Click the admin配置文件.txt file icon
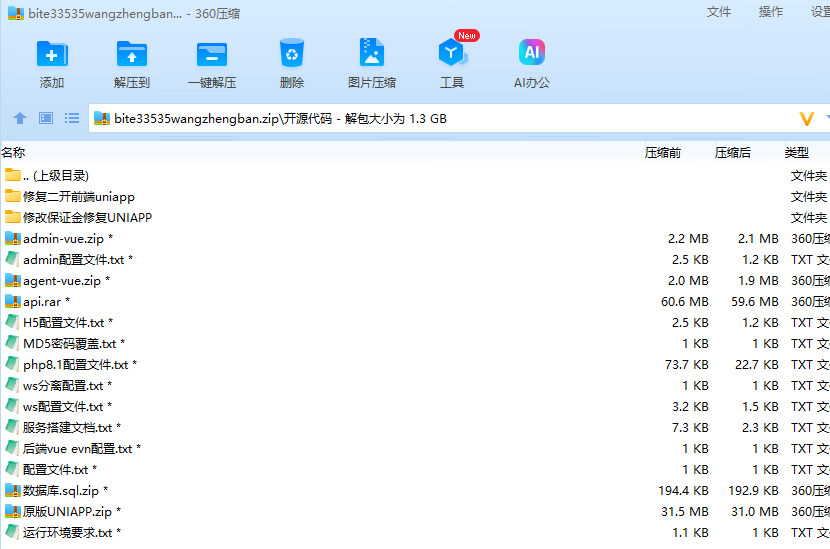 (x=12, y=259)
